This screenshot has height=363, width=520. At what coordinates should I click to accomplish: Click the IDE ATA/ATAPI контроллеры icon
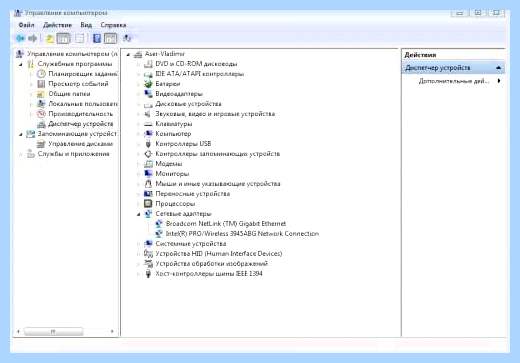coord(148,74)
